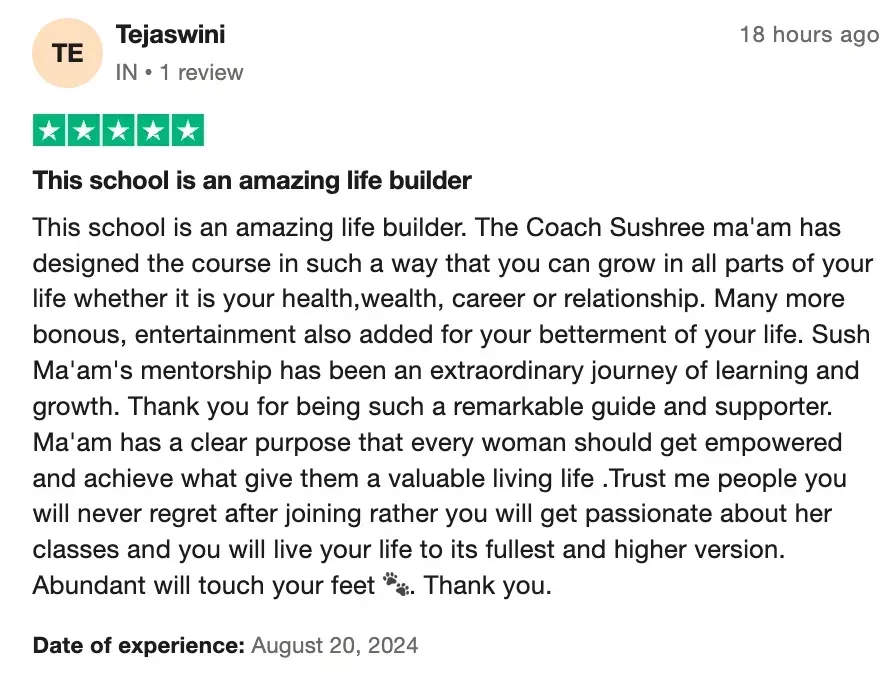The width and height of the screenshot is (896, 692).
Task: Open the bold review title heading
Action: 252,181
